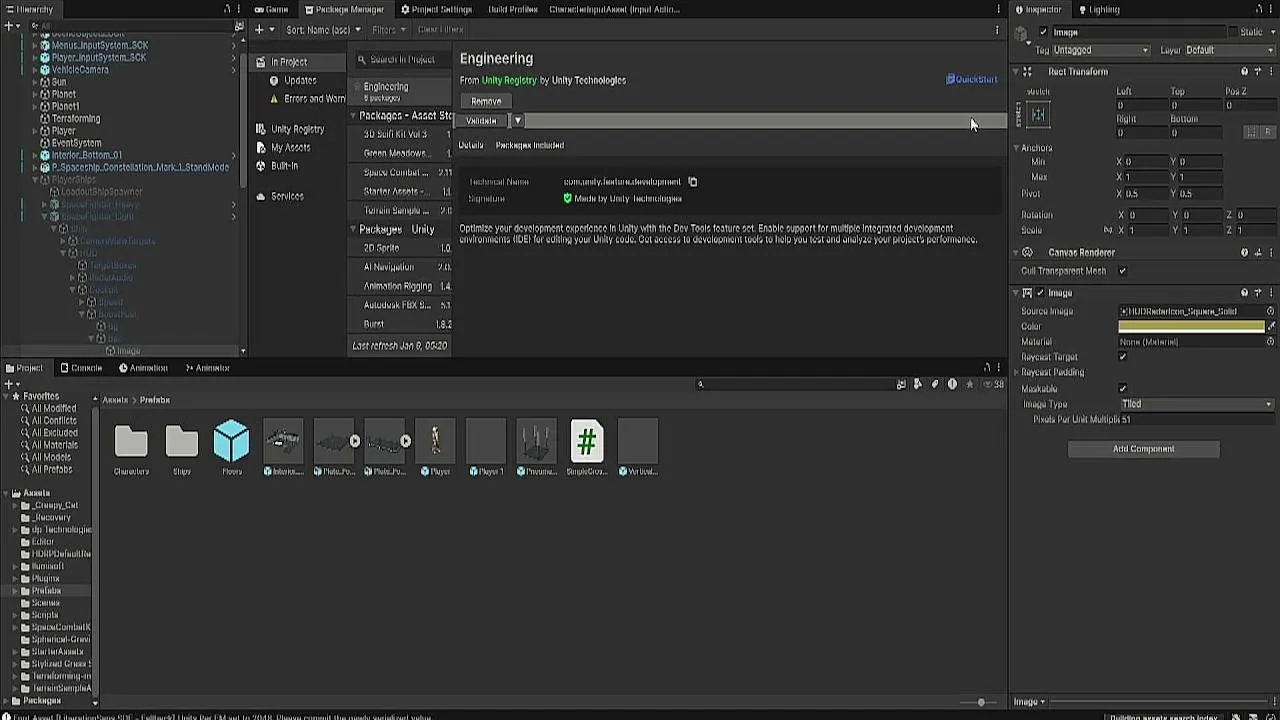Collapse the Anchors foldout
1280x720 pixels.
click(x=1017, y=148)
